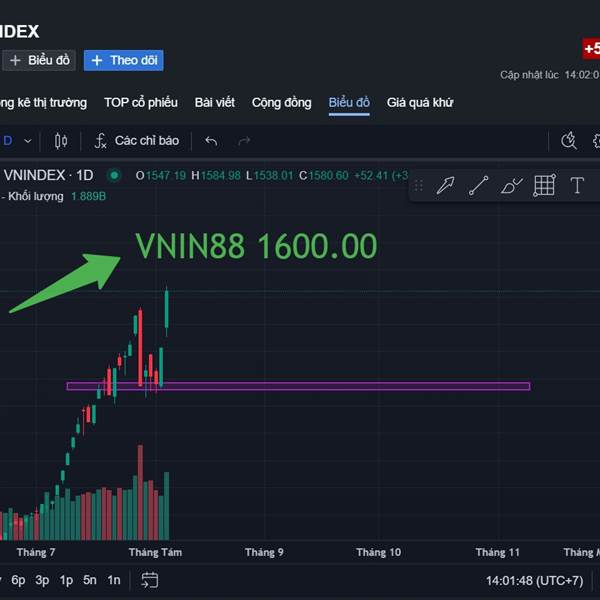Select the brush drawing tool

pyautogui.click(x=512, y=186)
